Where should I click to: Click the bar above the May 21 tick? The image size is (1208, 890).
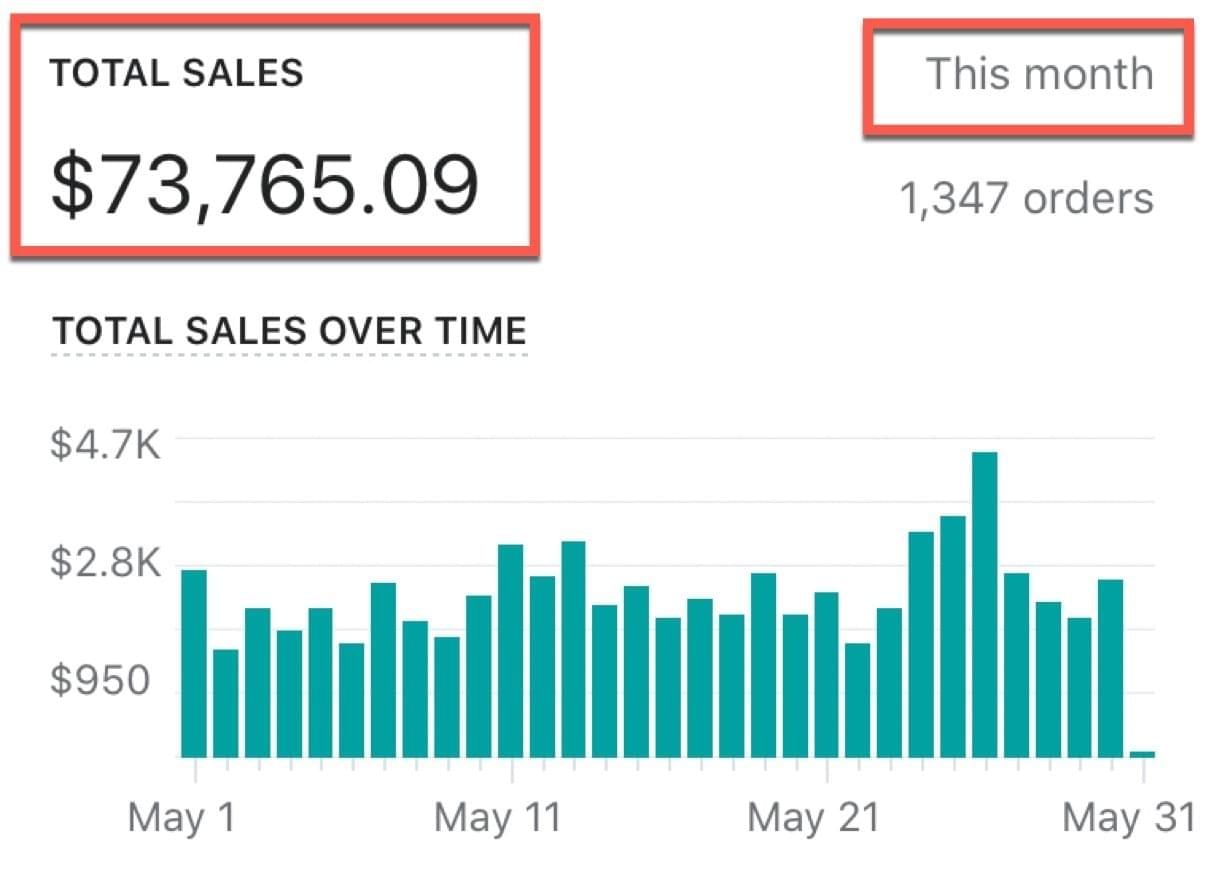click(x=826, y=675)
